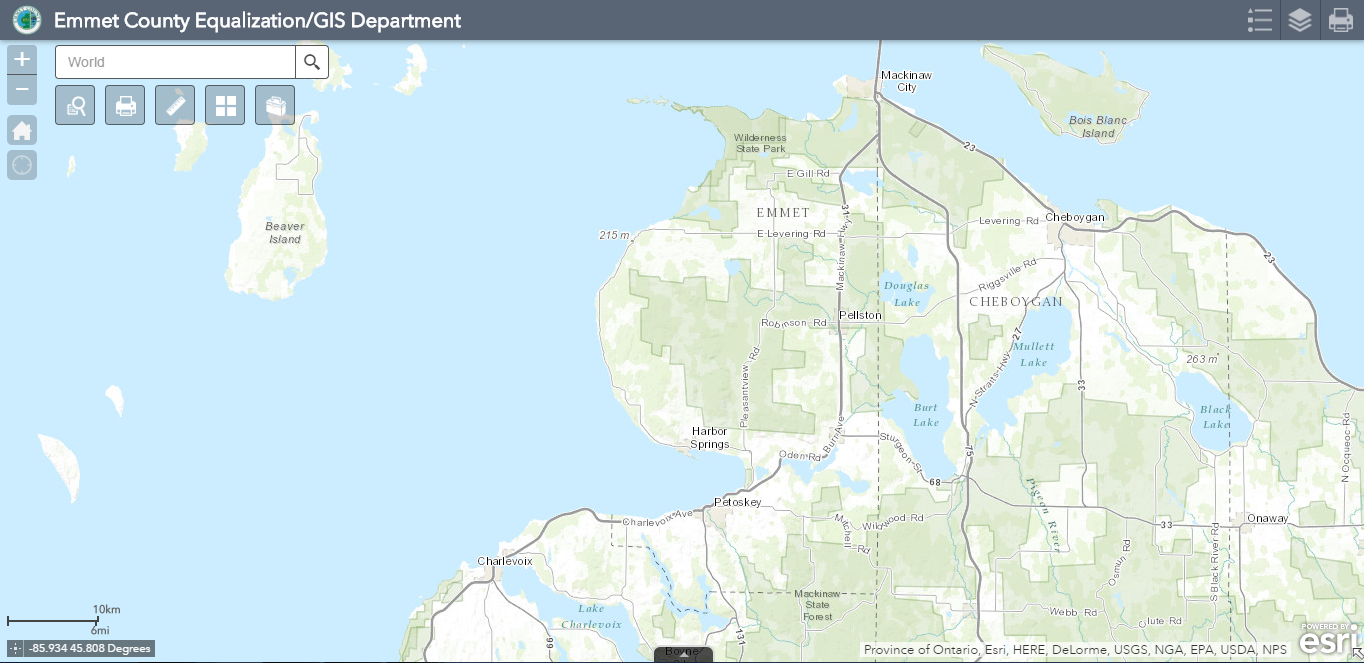
Task: Open the Legend panel
Action: click(1259, 20)
